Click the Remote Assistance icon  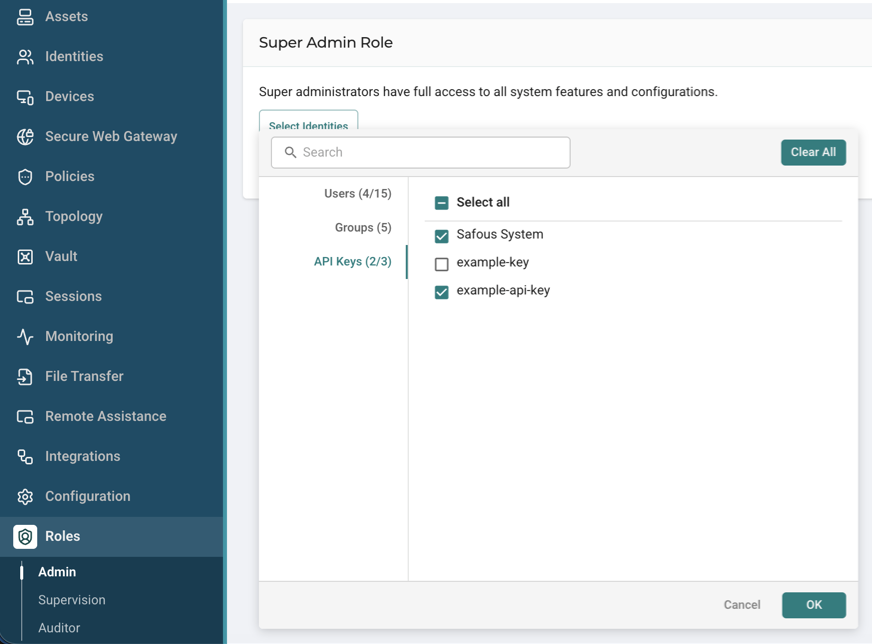point(25,417)
